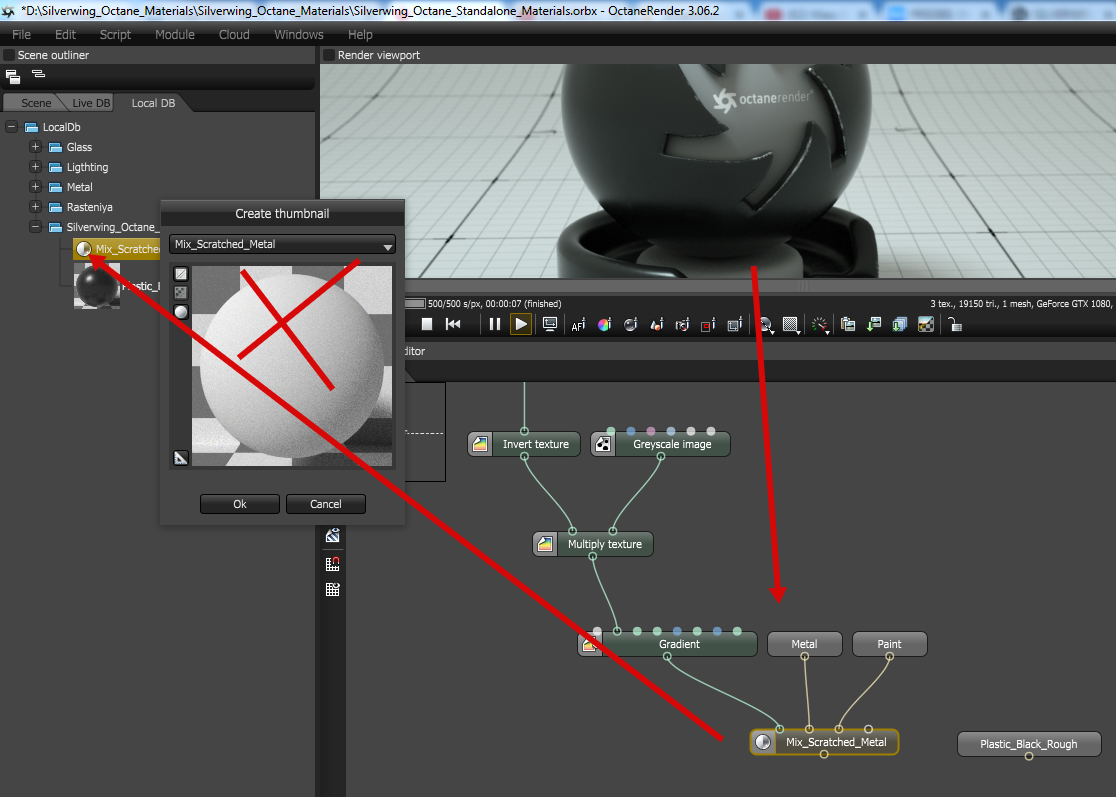Select the Paint material node
Image resolution: width=1116 pixels, height=797 pixels.
pos(890,644)
